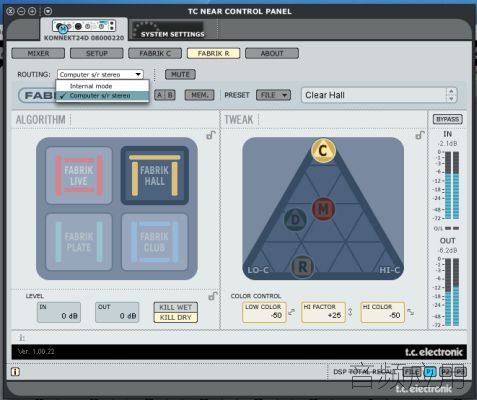Click the Hi Color link arrows icon
Viewport: 477px width, 400px height.
point(411,312)
